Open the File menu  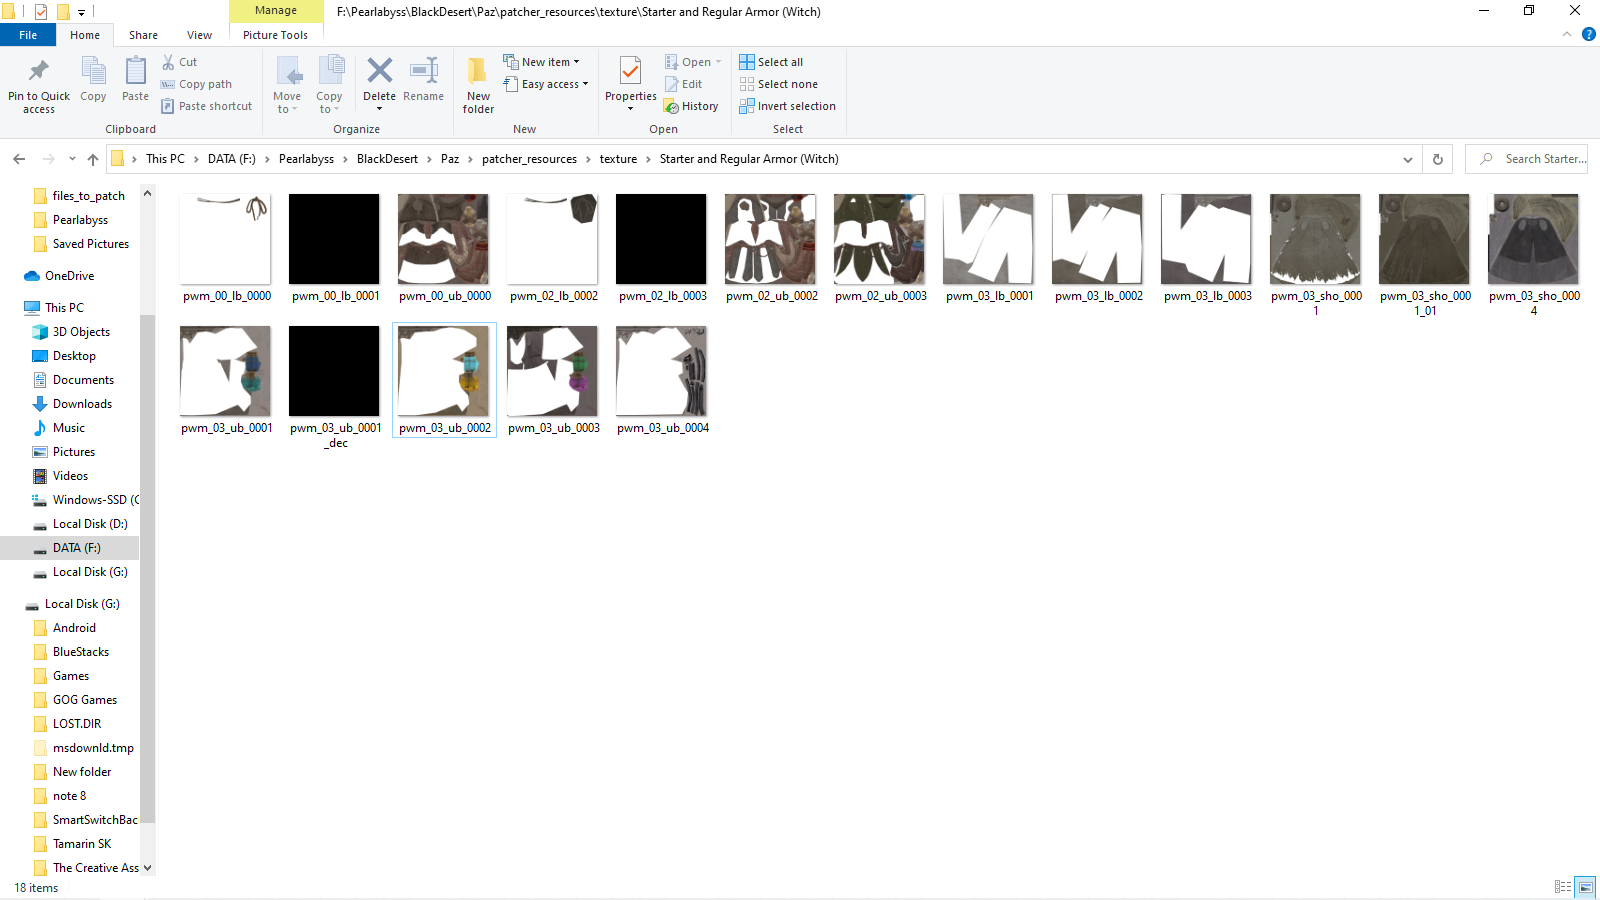(28, 35)
